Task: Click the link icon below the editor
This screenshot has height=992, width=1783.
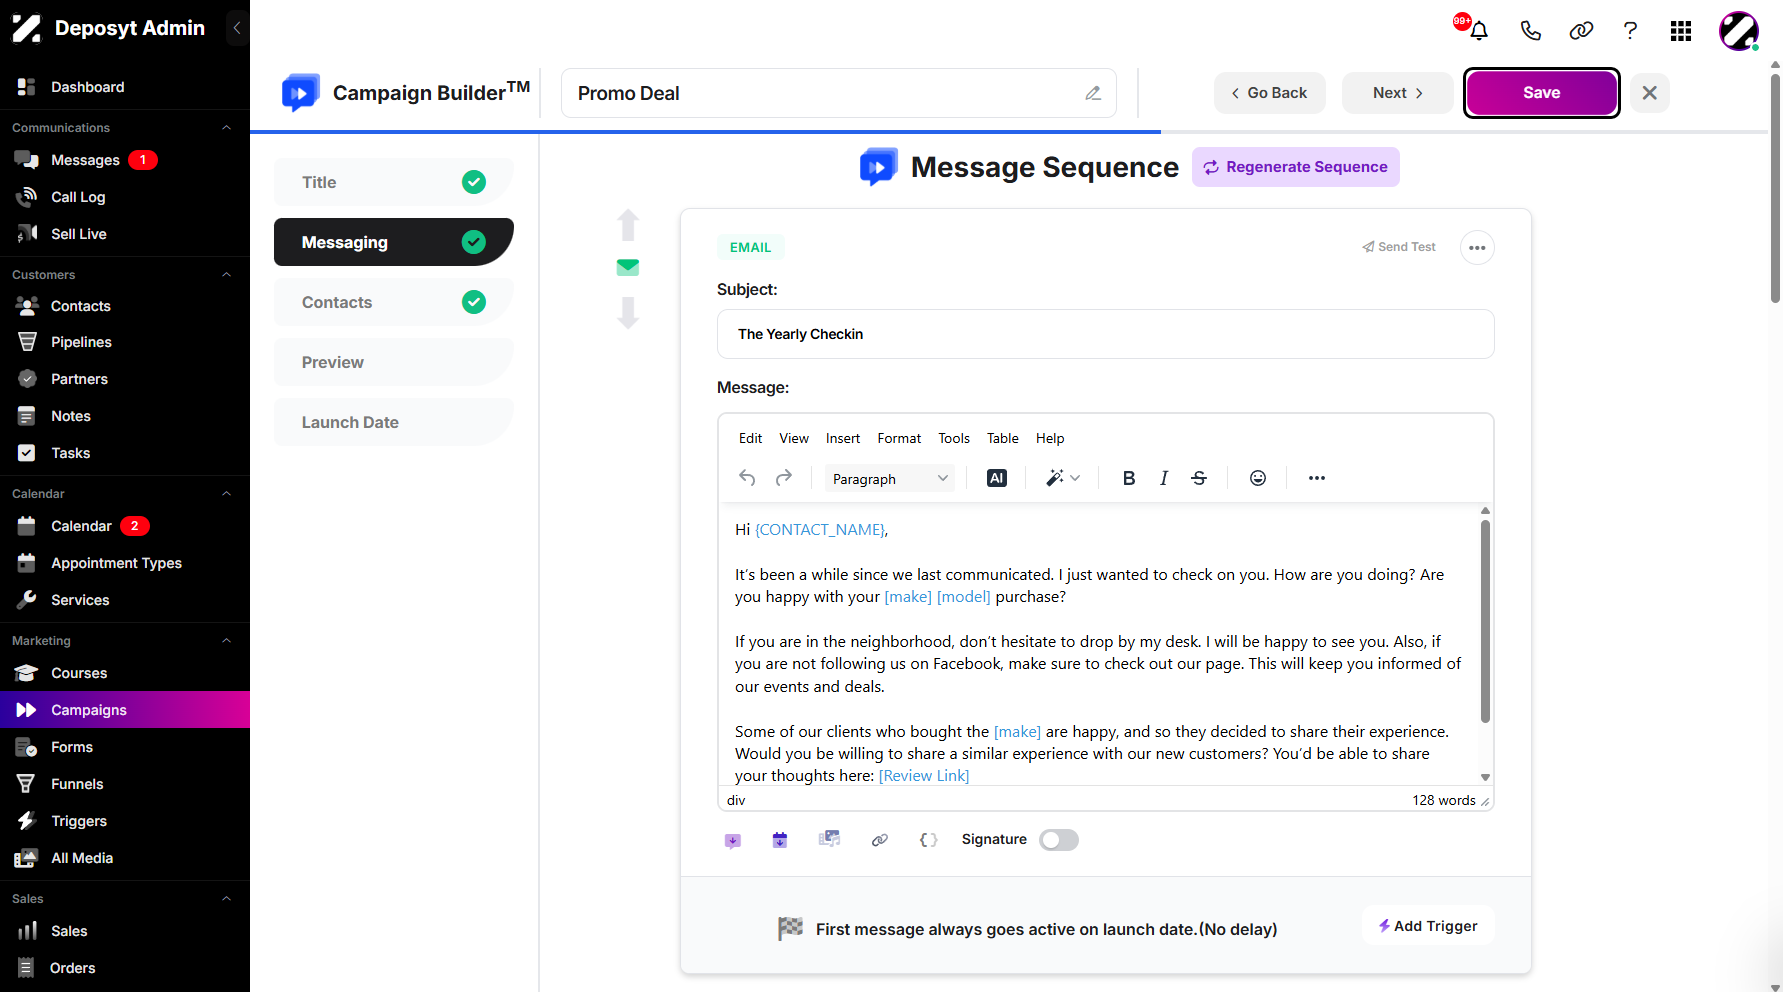Action: tap(880, 840)
